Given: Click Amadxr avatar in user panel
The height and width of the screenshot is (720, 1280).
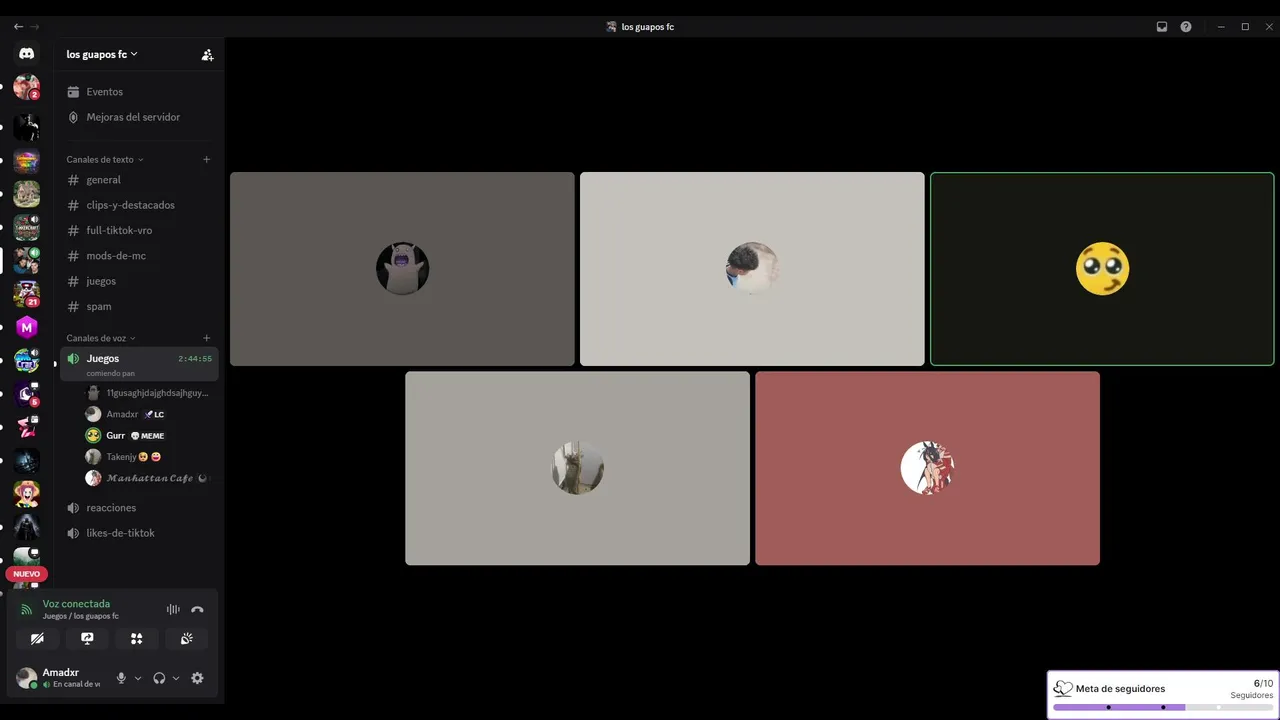Looking at the screenshot, I should coord(27,678).
